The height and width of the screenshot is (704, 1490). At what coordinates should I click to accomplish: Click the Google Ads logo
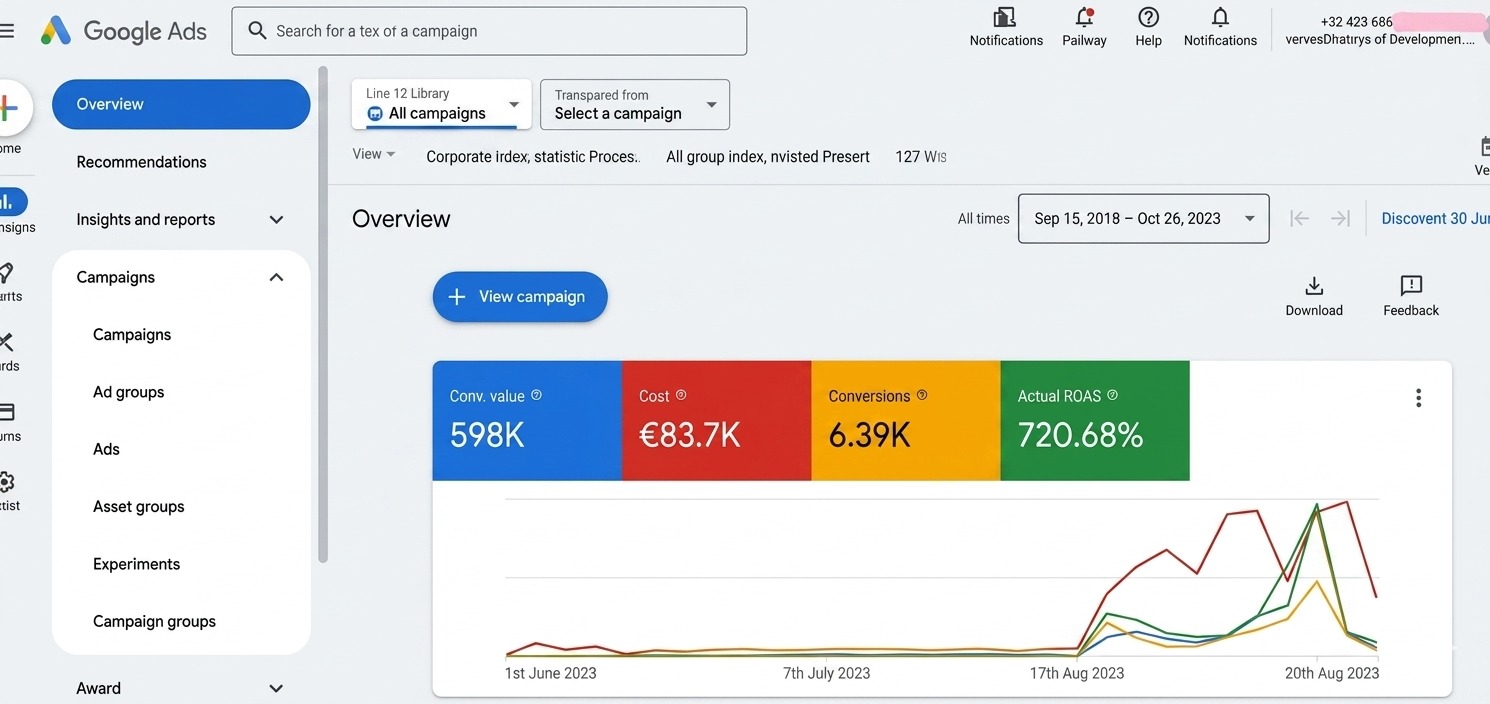pyautogui.click(x=124, y=31)
